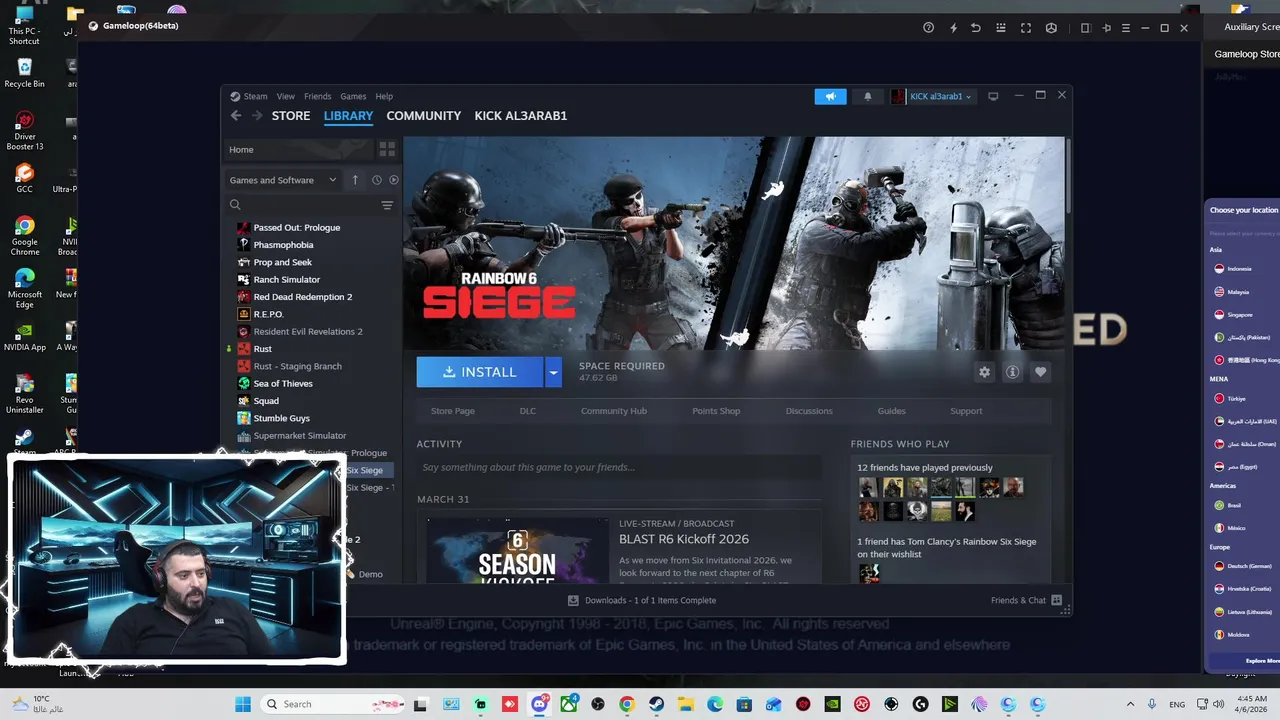Select Stumble Guys in library list

pyautogui.click(x=281, y=418)
